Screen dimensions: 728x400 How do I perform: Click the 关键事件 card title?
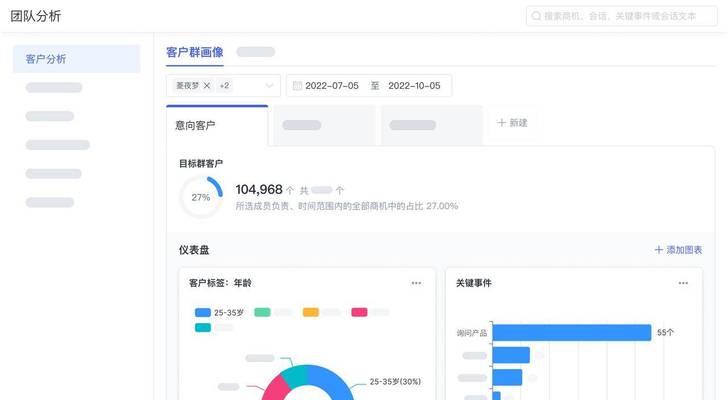474,283
